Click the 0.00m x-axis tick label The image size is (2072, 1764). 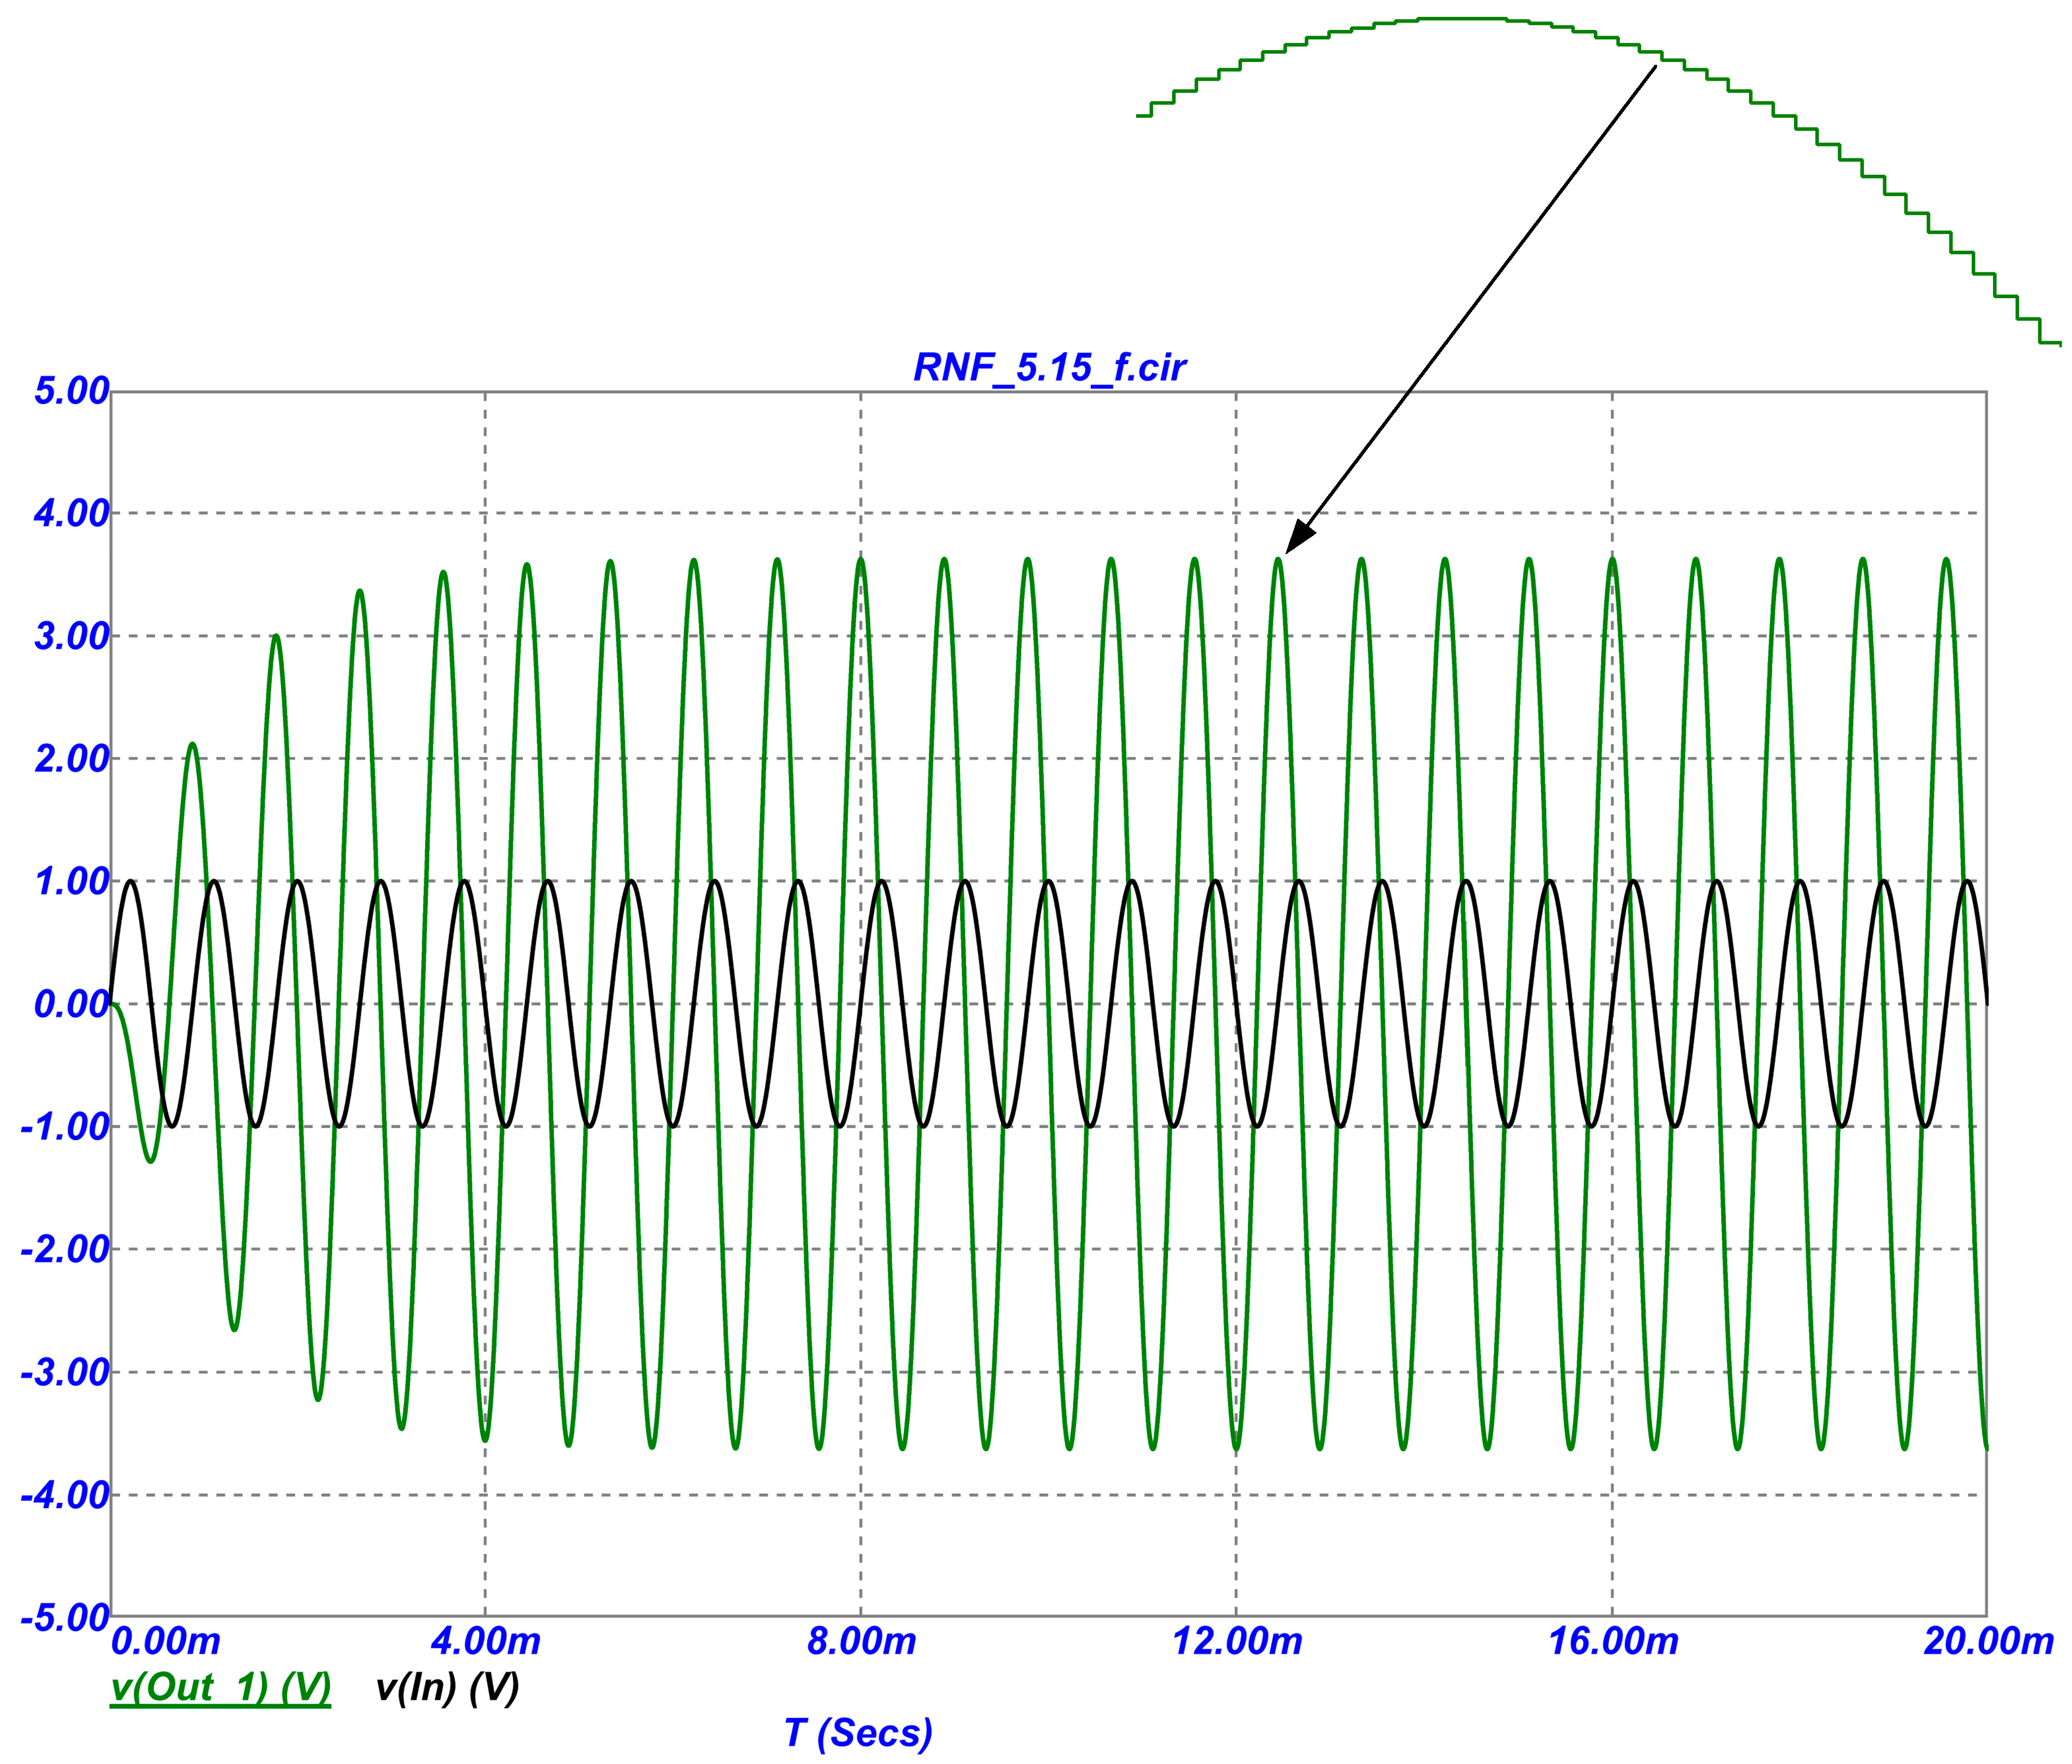[166, 1641]
